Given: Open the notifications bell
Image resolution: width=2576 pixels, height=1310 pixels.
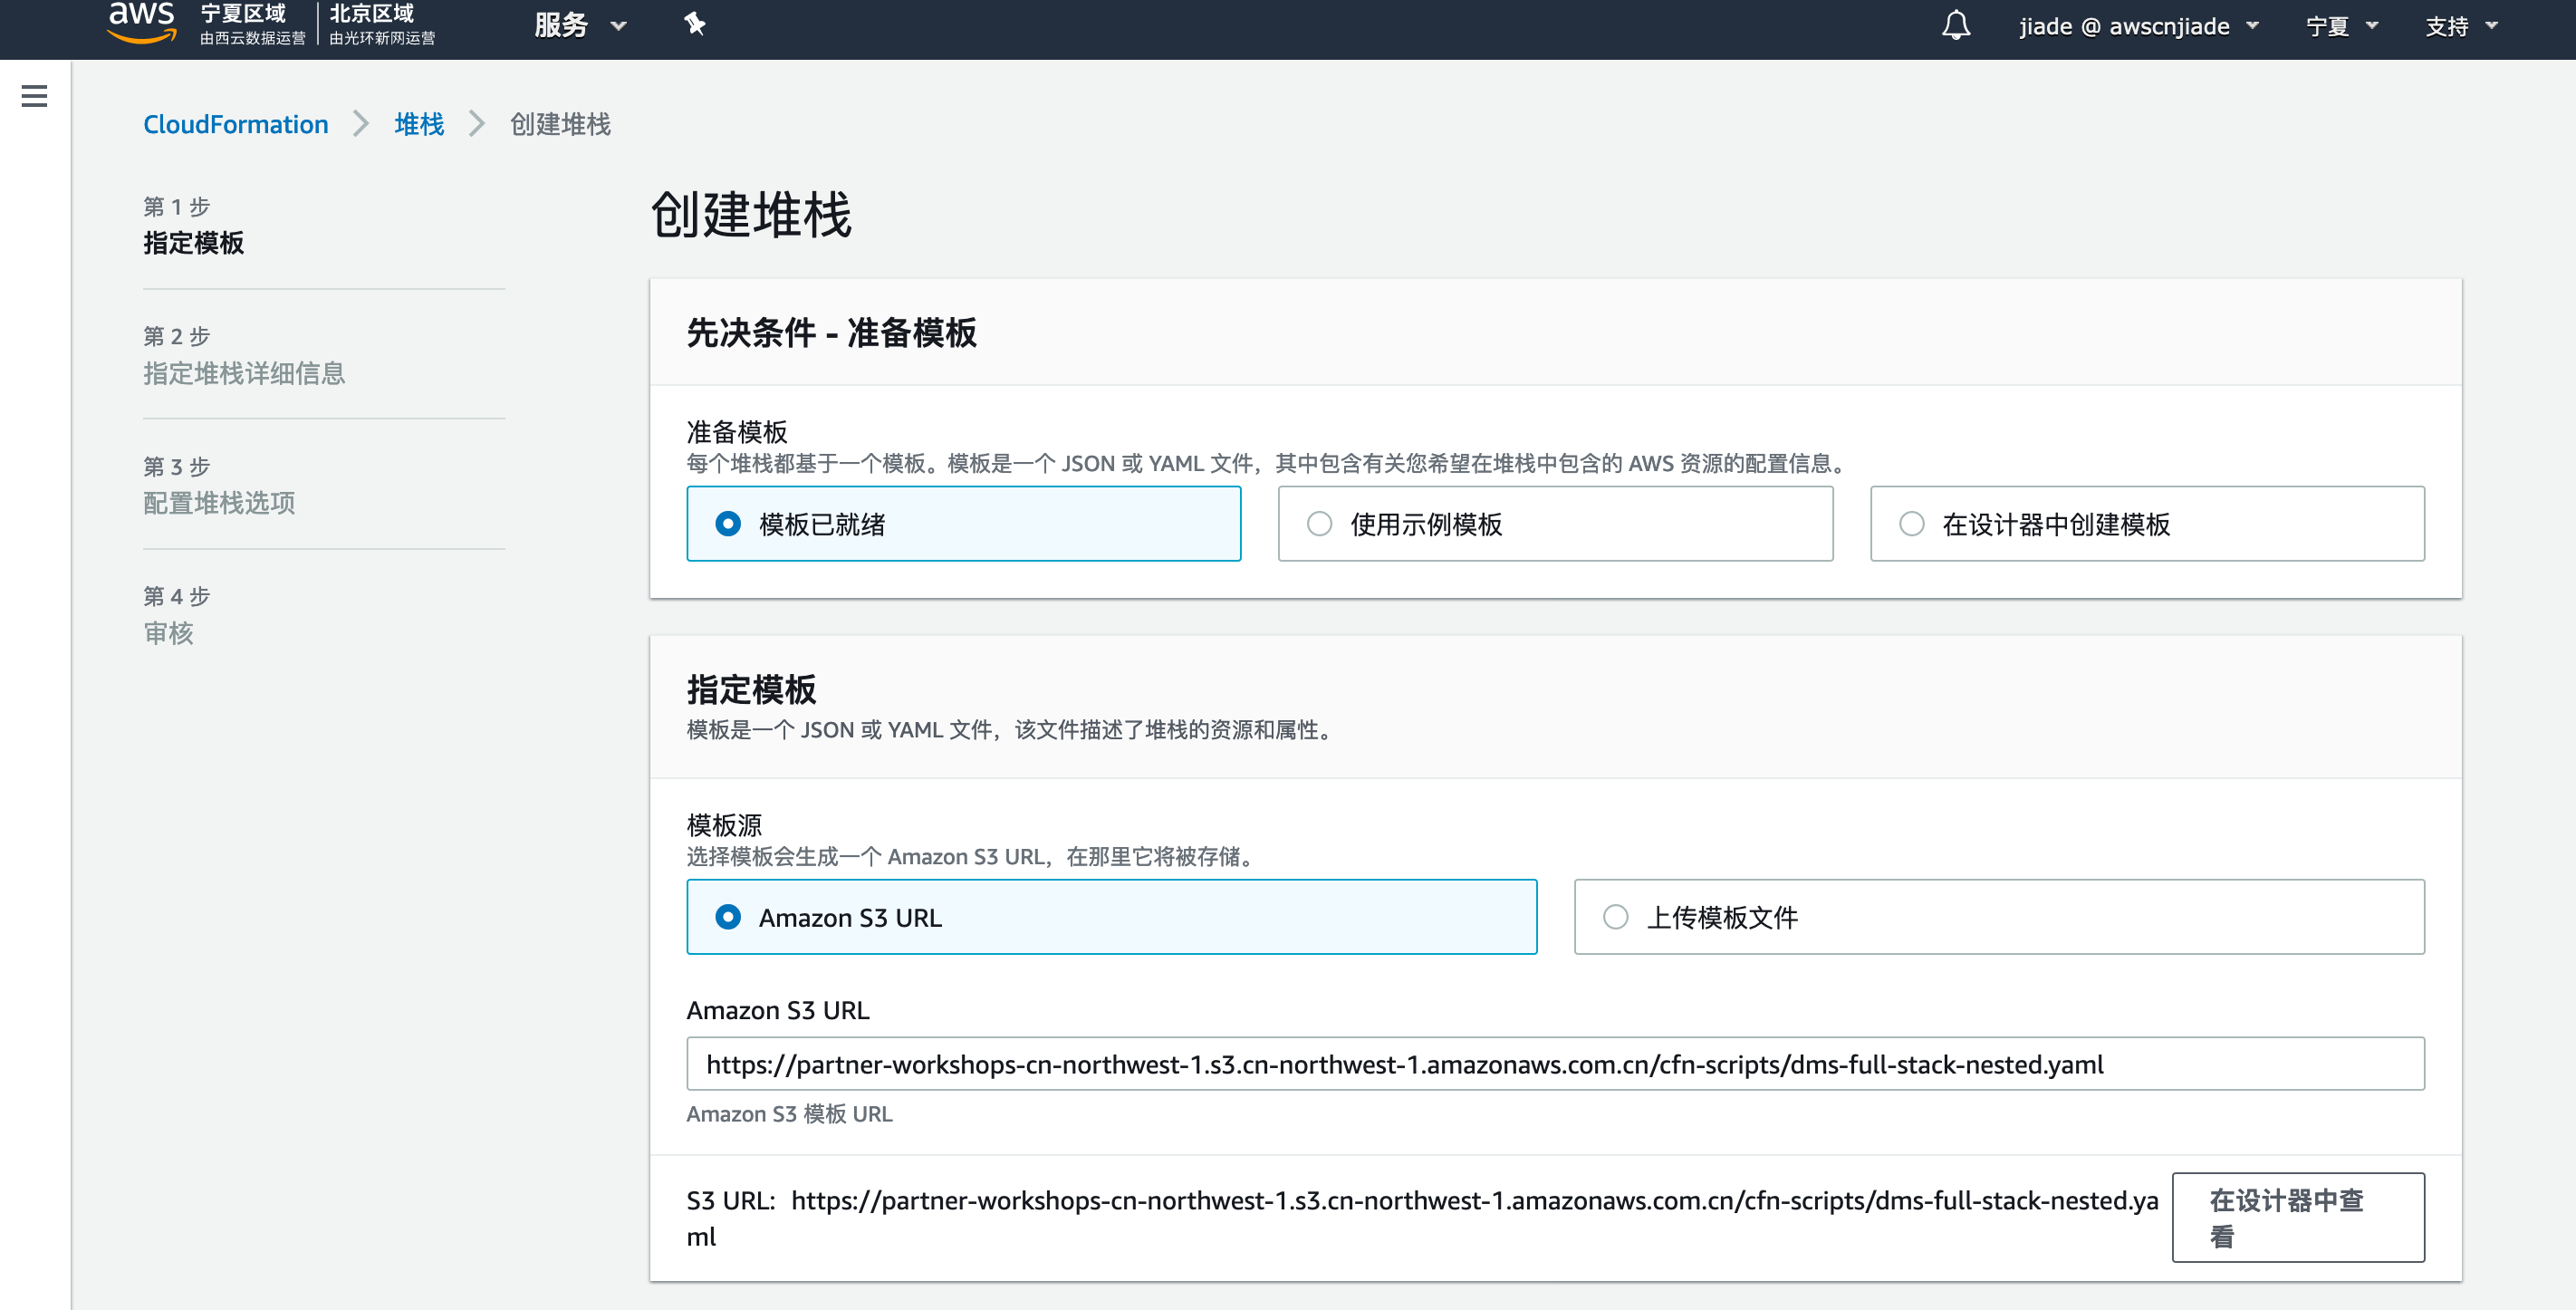Looking at the screenshot, I should pyautogui.click(x=1955, y=25).
